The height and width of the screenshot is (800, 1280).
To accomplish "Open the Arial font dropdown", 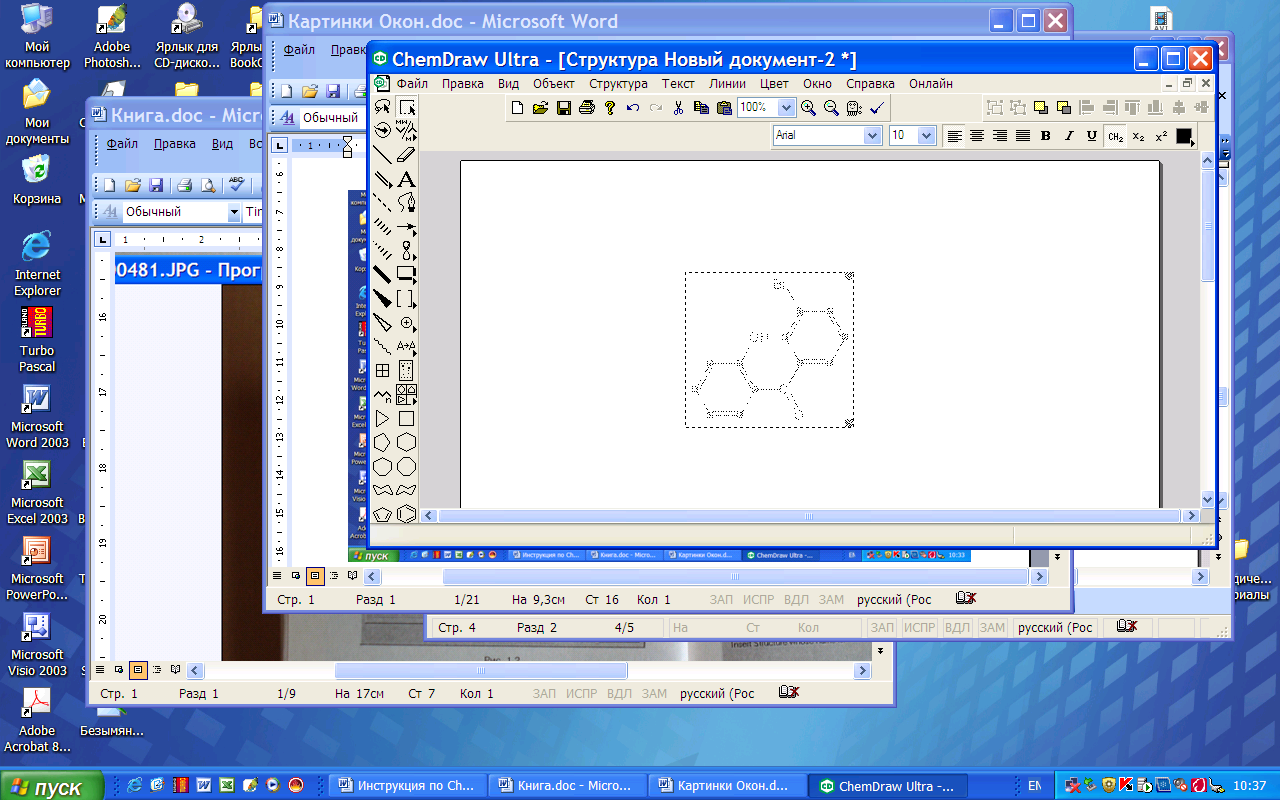I will click(x=872, y=136).
